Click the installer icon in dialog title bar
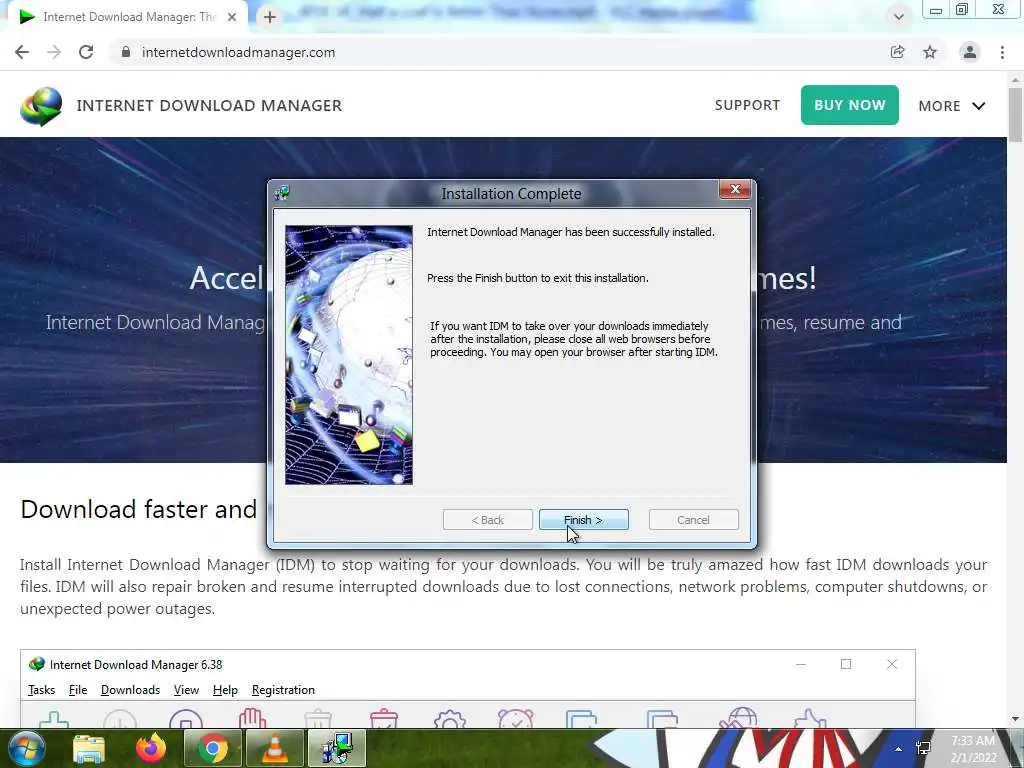Image resolution: width=1024 pixels, height=768 pixels. (282, 193)
